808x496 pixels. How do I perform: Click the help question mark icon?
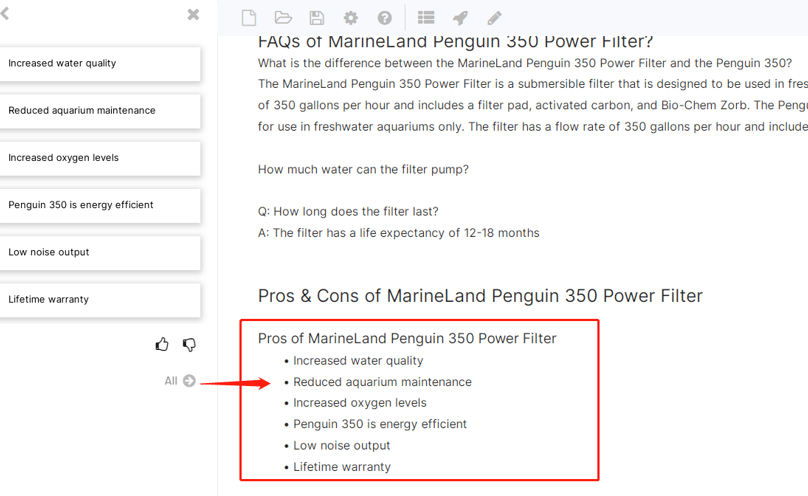(384, 18)
